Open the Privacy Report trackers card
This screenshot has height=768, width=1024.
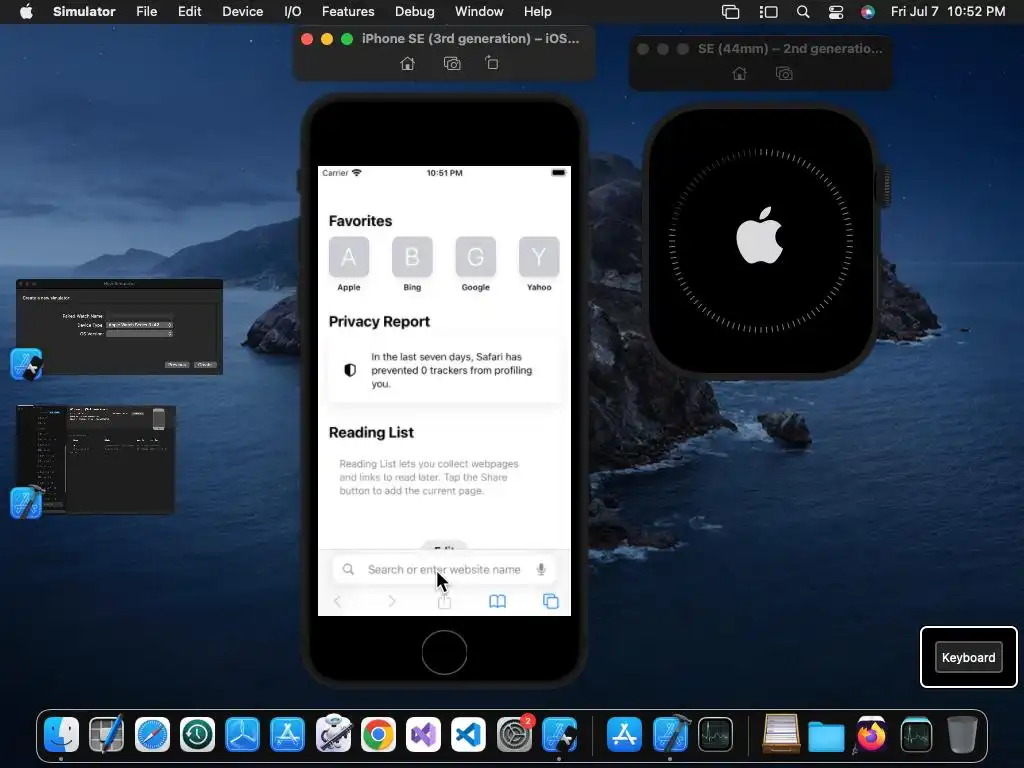pyautogui.click(x=444, y=370)
